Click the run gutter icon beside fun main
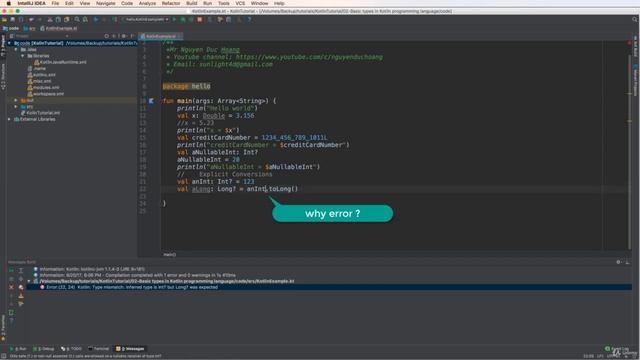This screenshot has height=360, width=640. tap(151, 101)
